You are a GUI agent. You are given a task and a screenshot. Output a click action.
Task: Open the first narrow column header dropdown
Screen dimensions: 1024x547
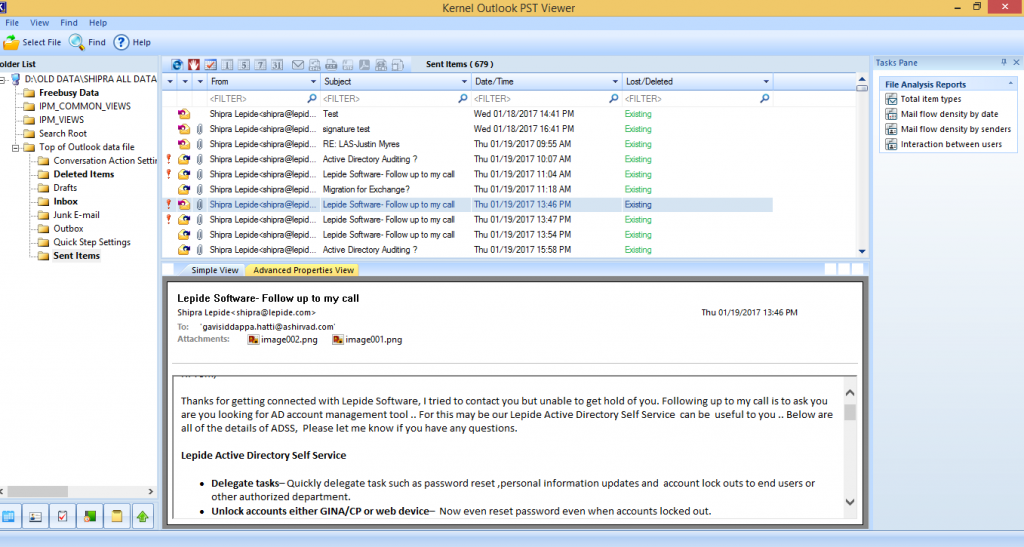pyautogui.click(x=170, y=82)
